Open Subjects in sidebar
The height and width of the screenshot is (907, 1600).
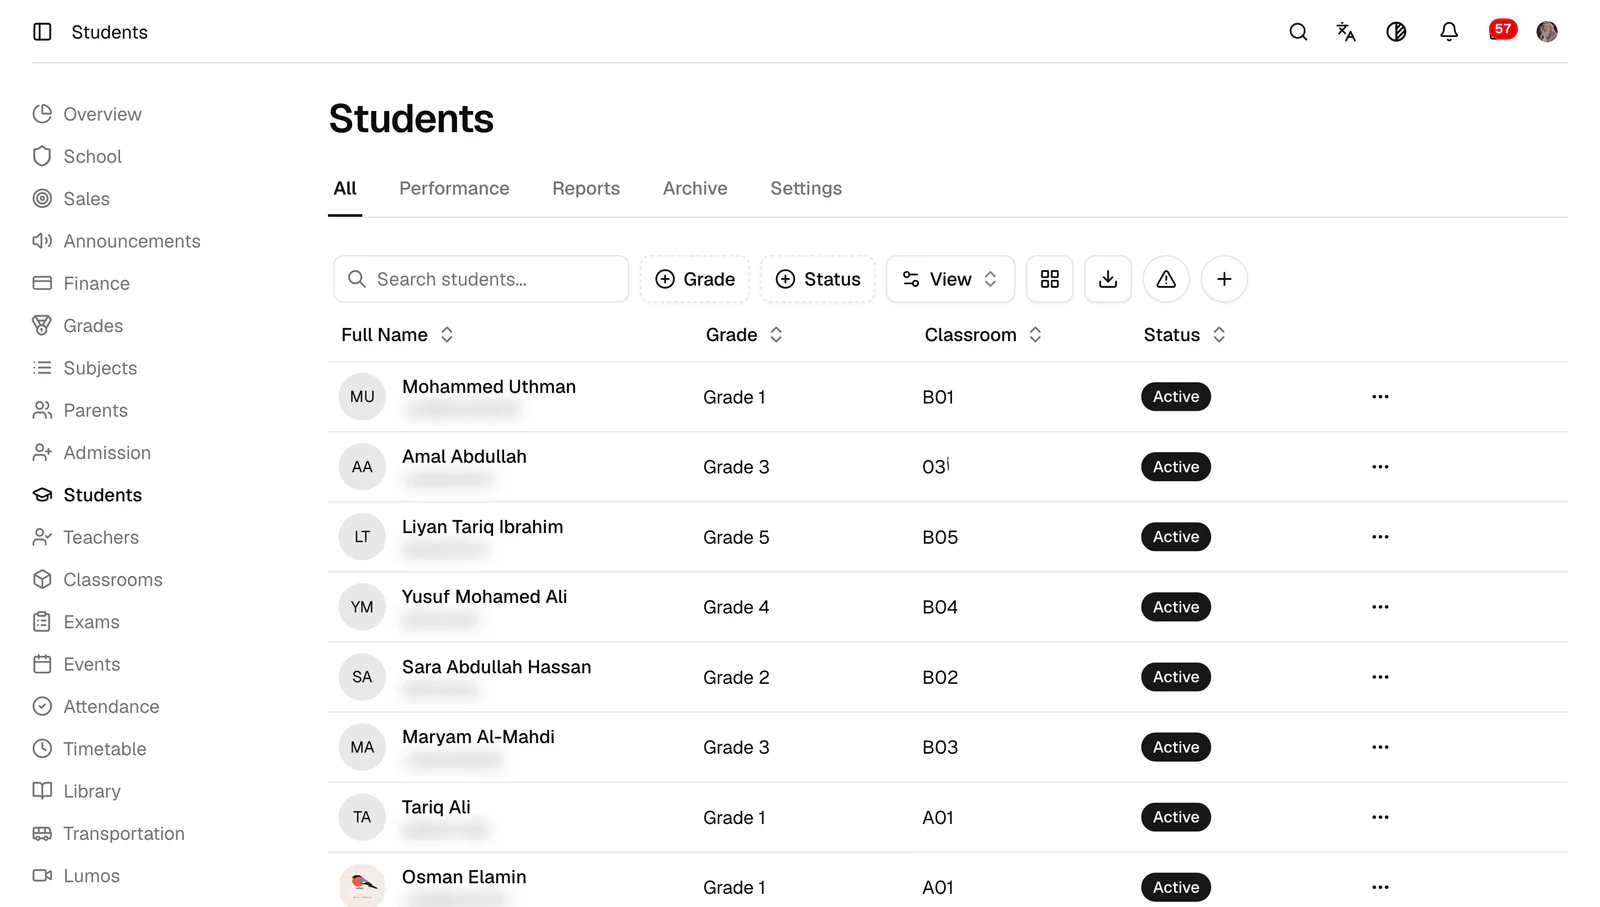pos(85,368)
